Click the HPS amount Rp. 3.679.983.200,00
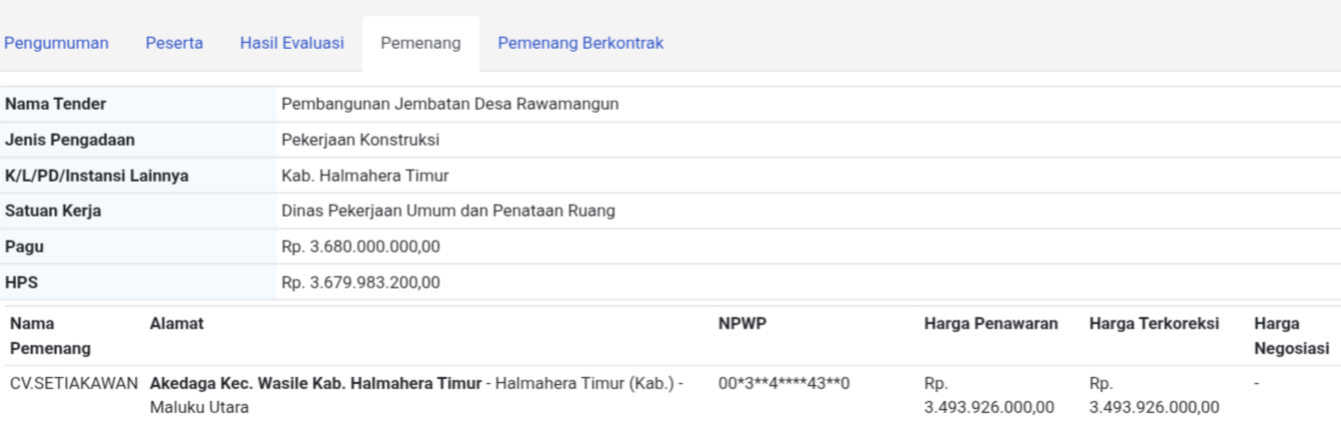The height and width of the screenshot is (424, 1341). (x=360, y=283)
